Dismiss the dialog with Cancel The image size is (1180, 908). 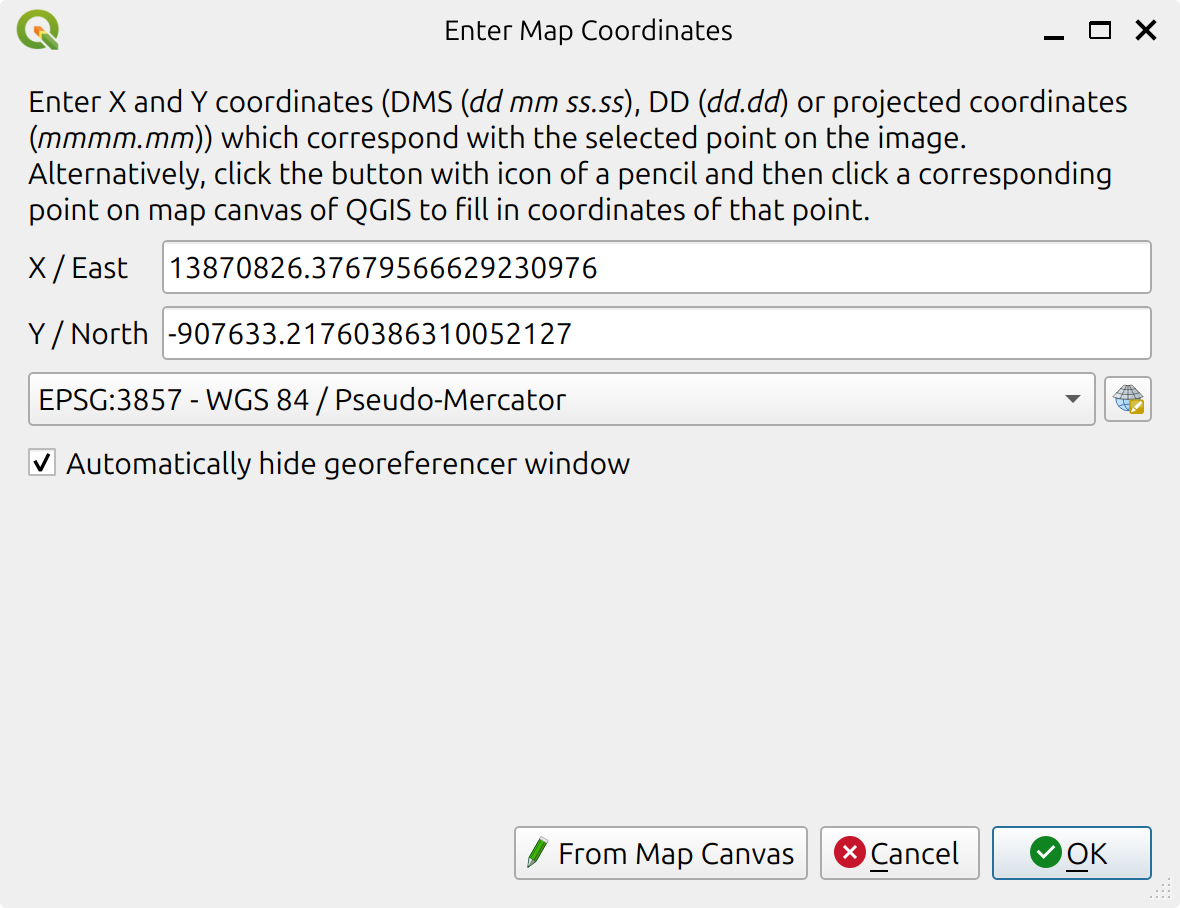(x=899, y=853)
